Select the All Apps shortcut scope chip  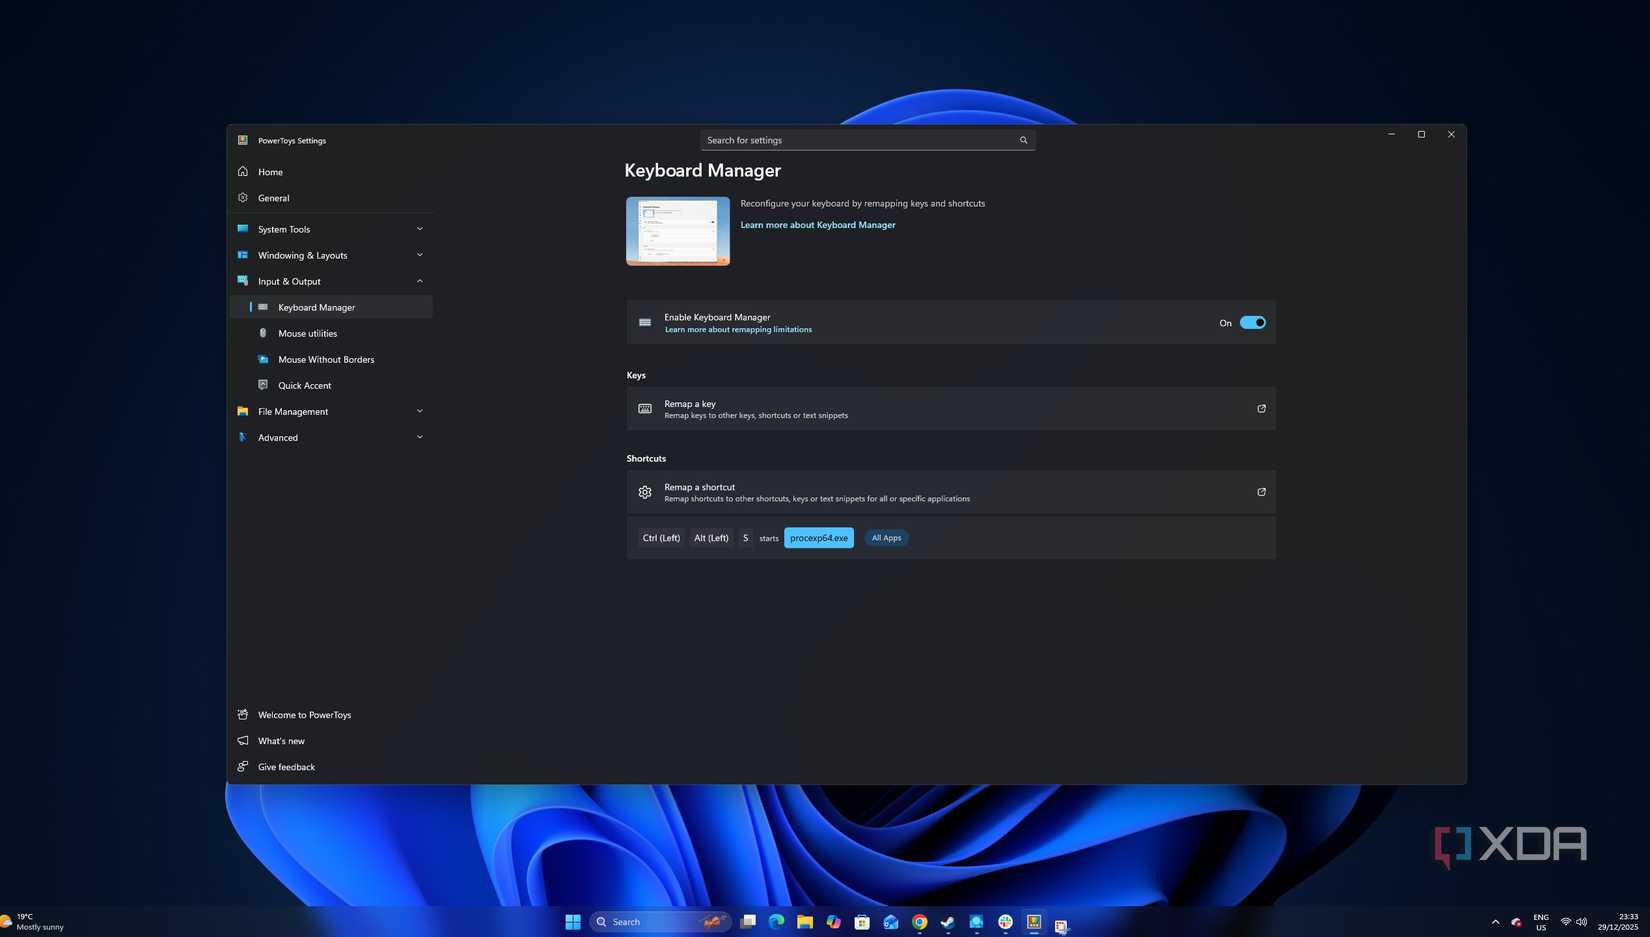click(x=885, y=538)
